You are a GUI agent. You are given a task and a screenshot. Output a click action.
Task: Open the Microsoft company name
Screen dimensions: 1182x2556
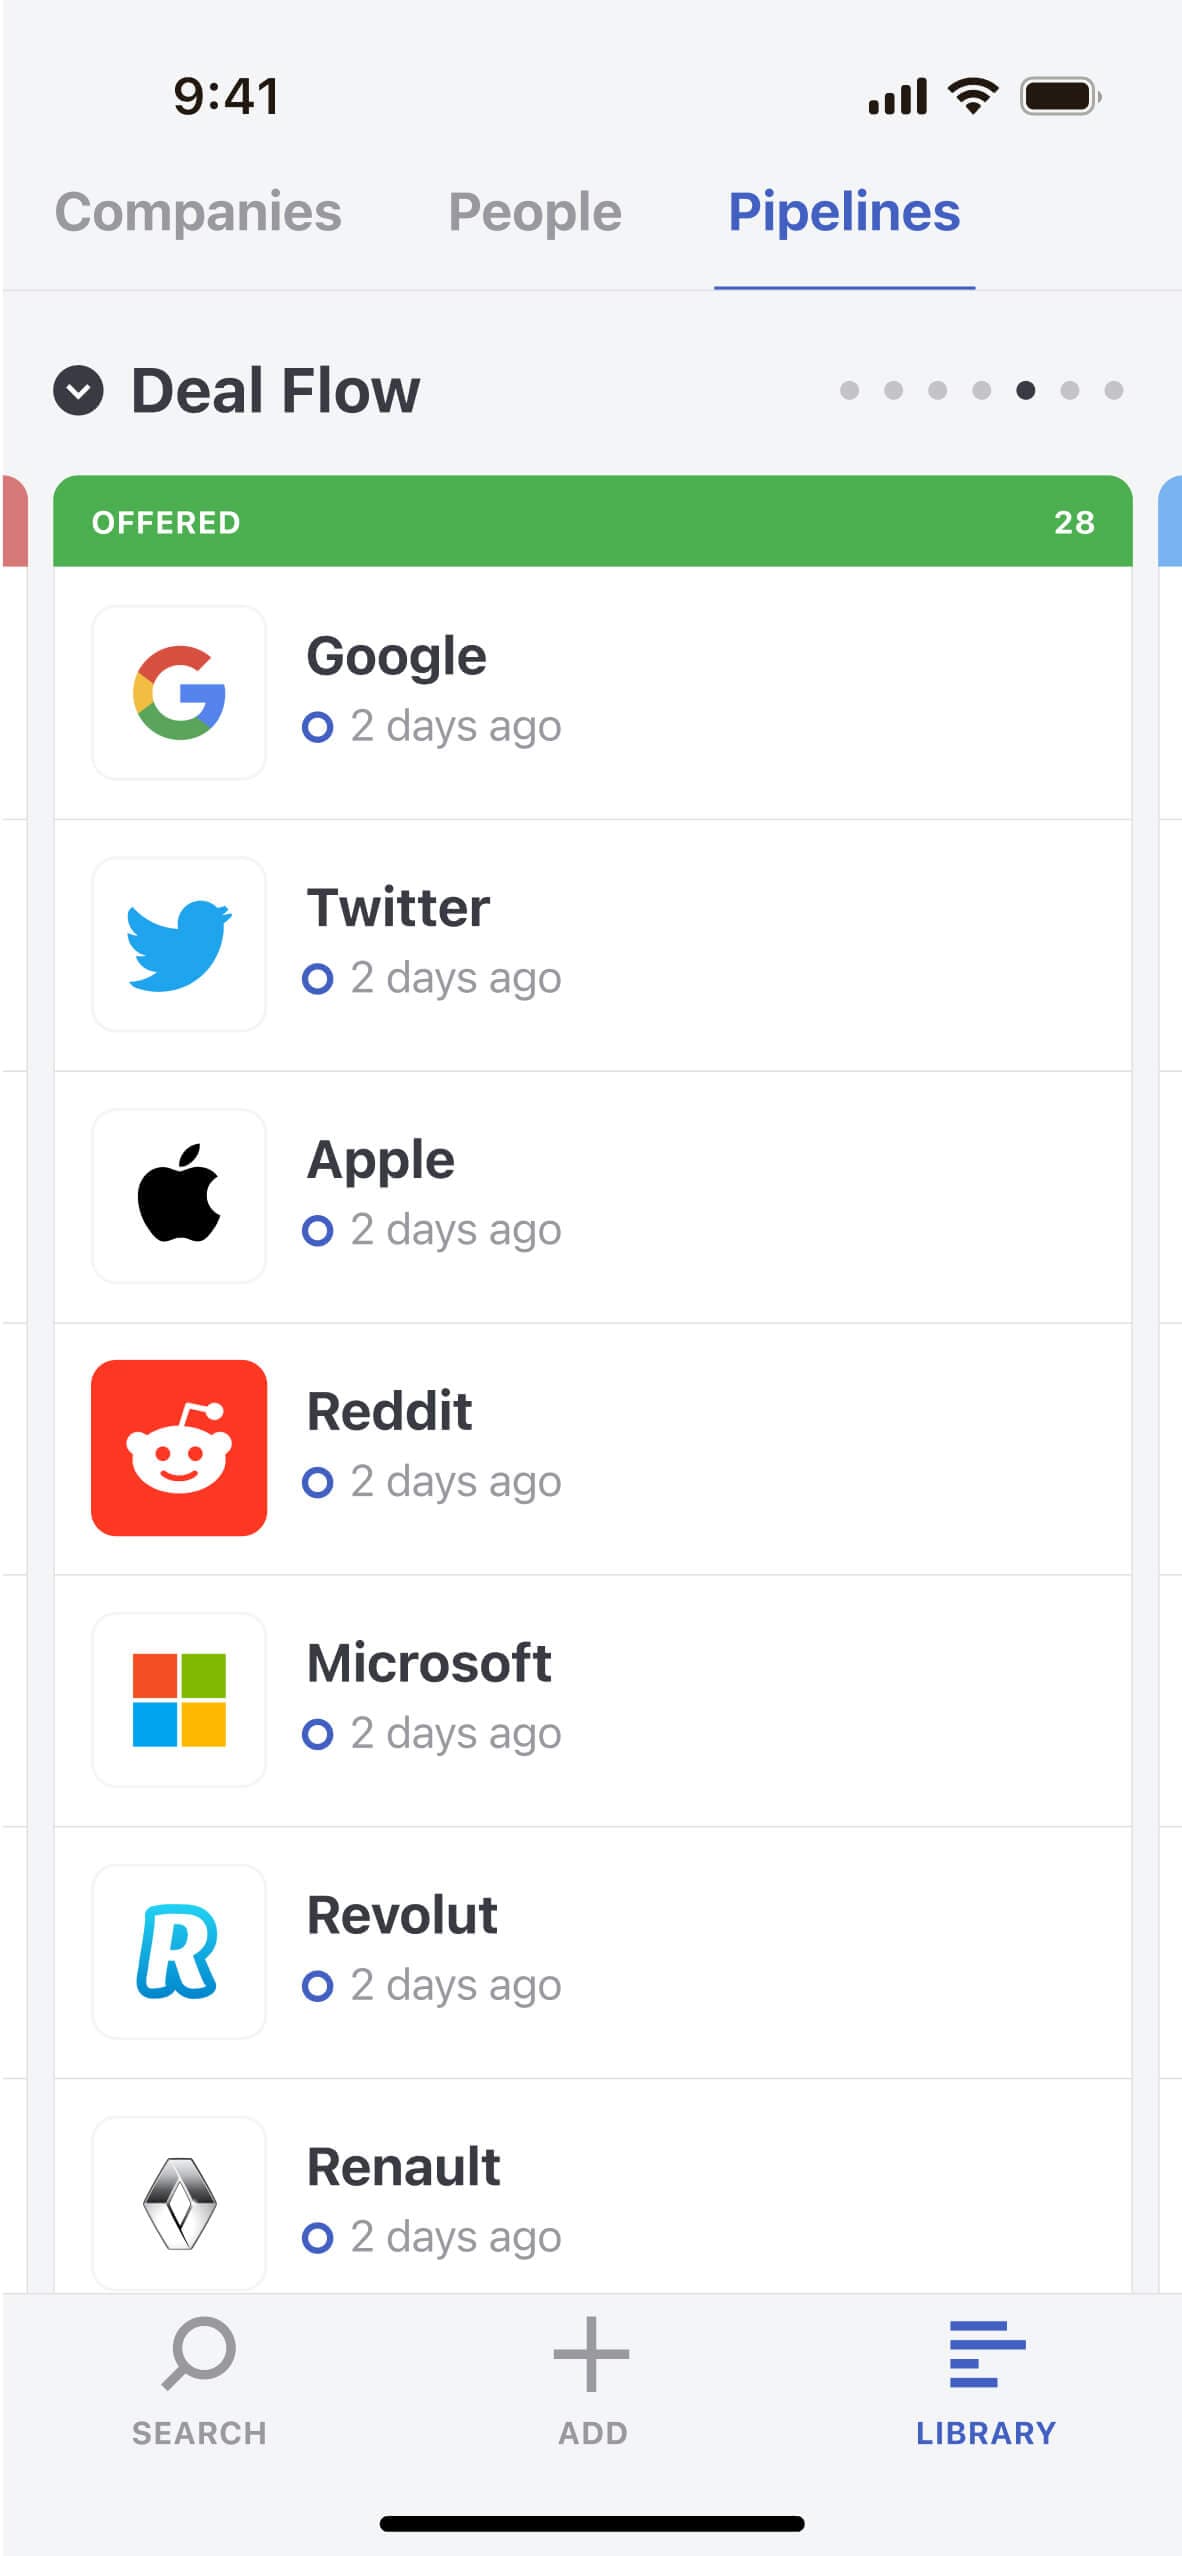[x=429, y=1663]
